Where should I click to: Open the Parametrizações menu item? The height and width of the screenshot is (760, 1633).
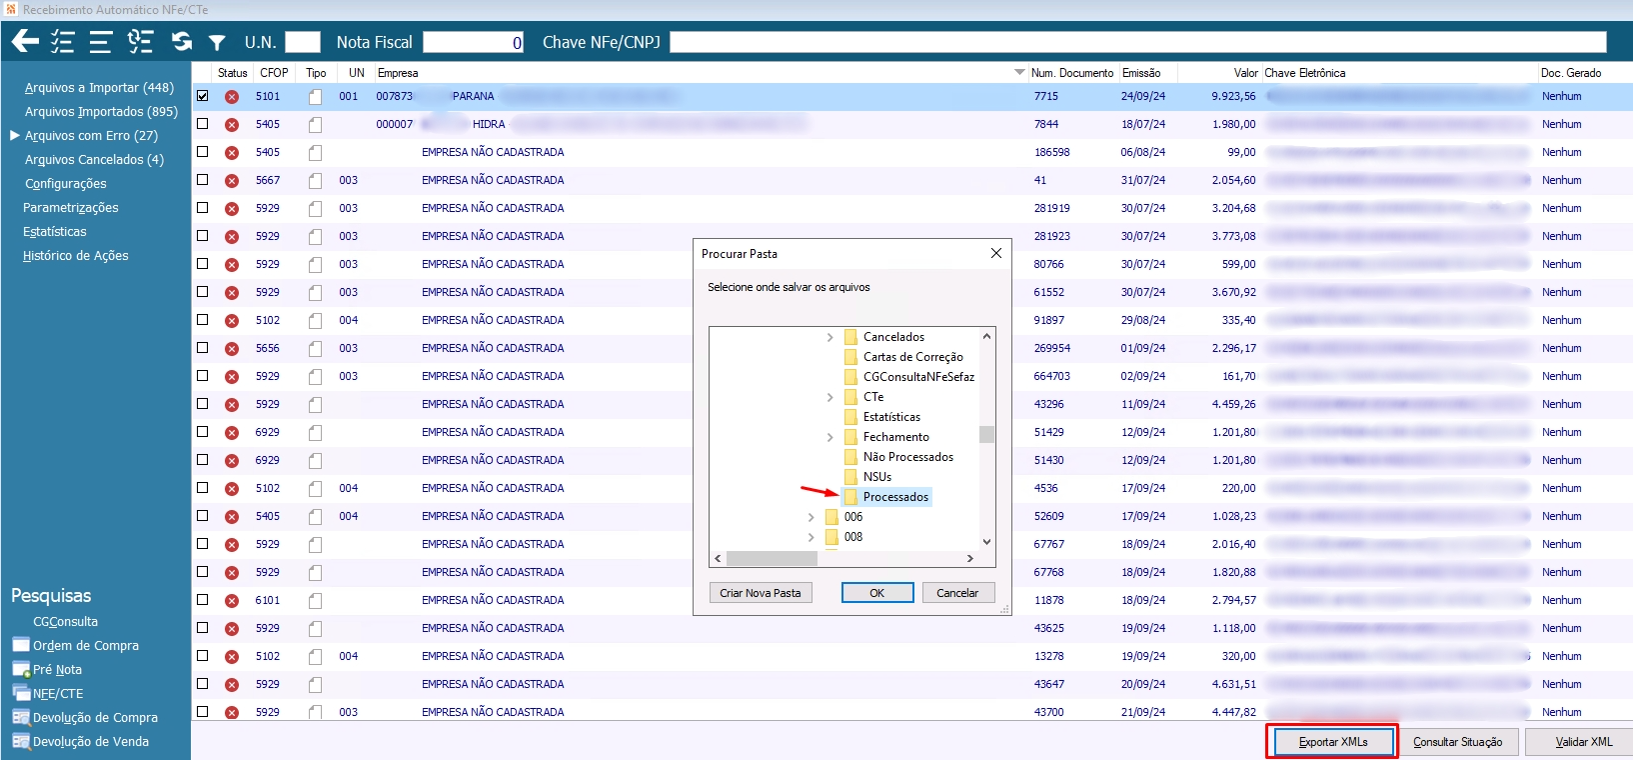pyautogui.click(x=71, y=208)
